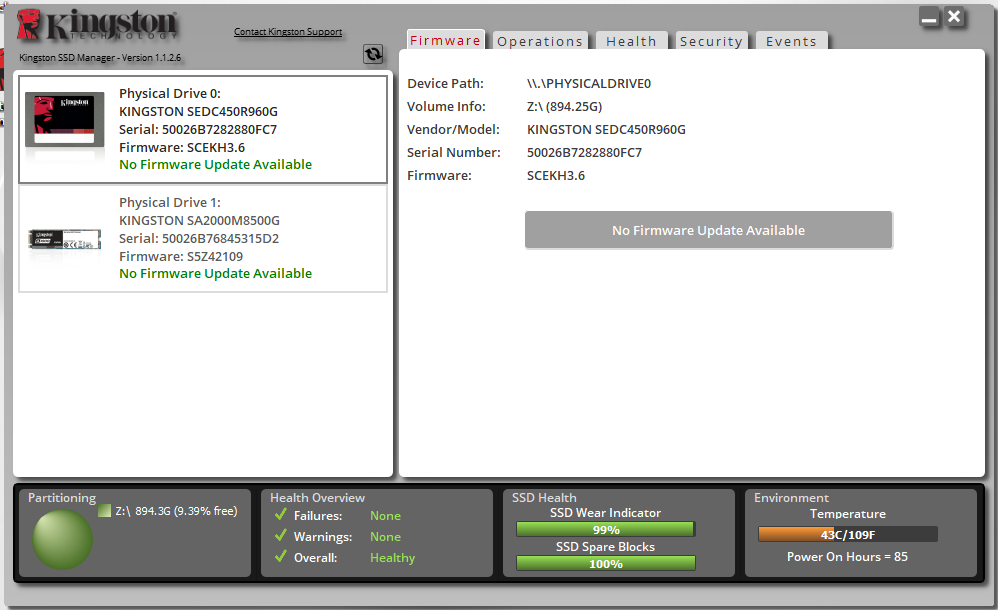
Task: Click the Kingston logo
Action: click(97, 25)
